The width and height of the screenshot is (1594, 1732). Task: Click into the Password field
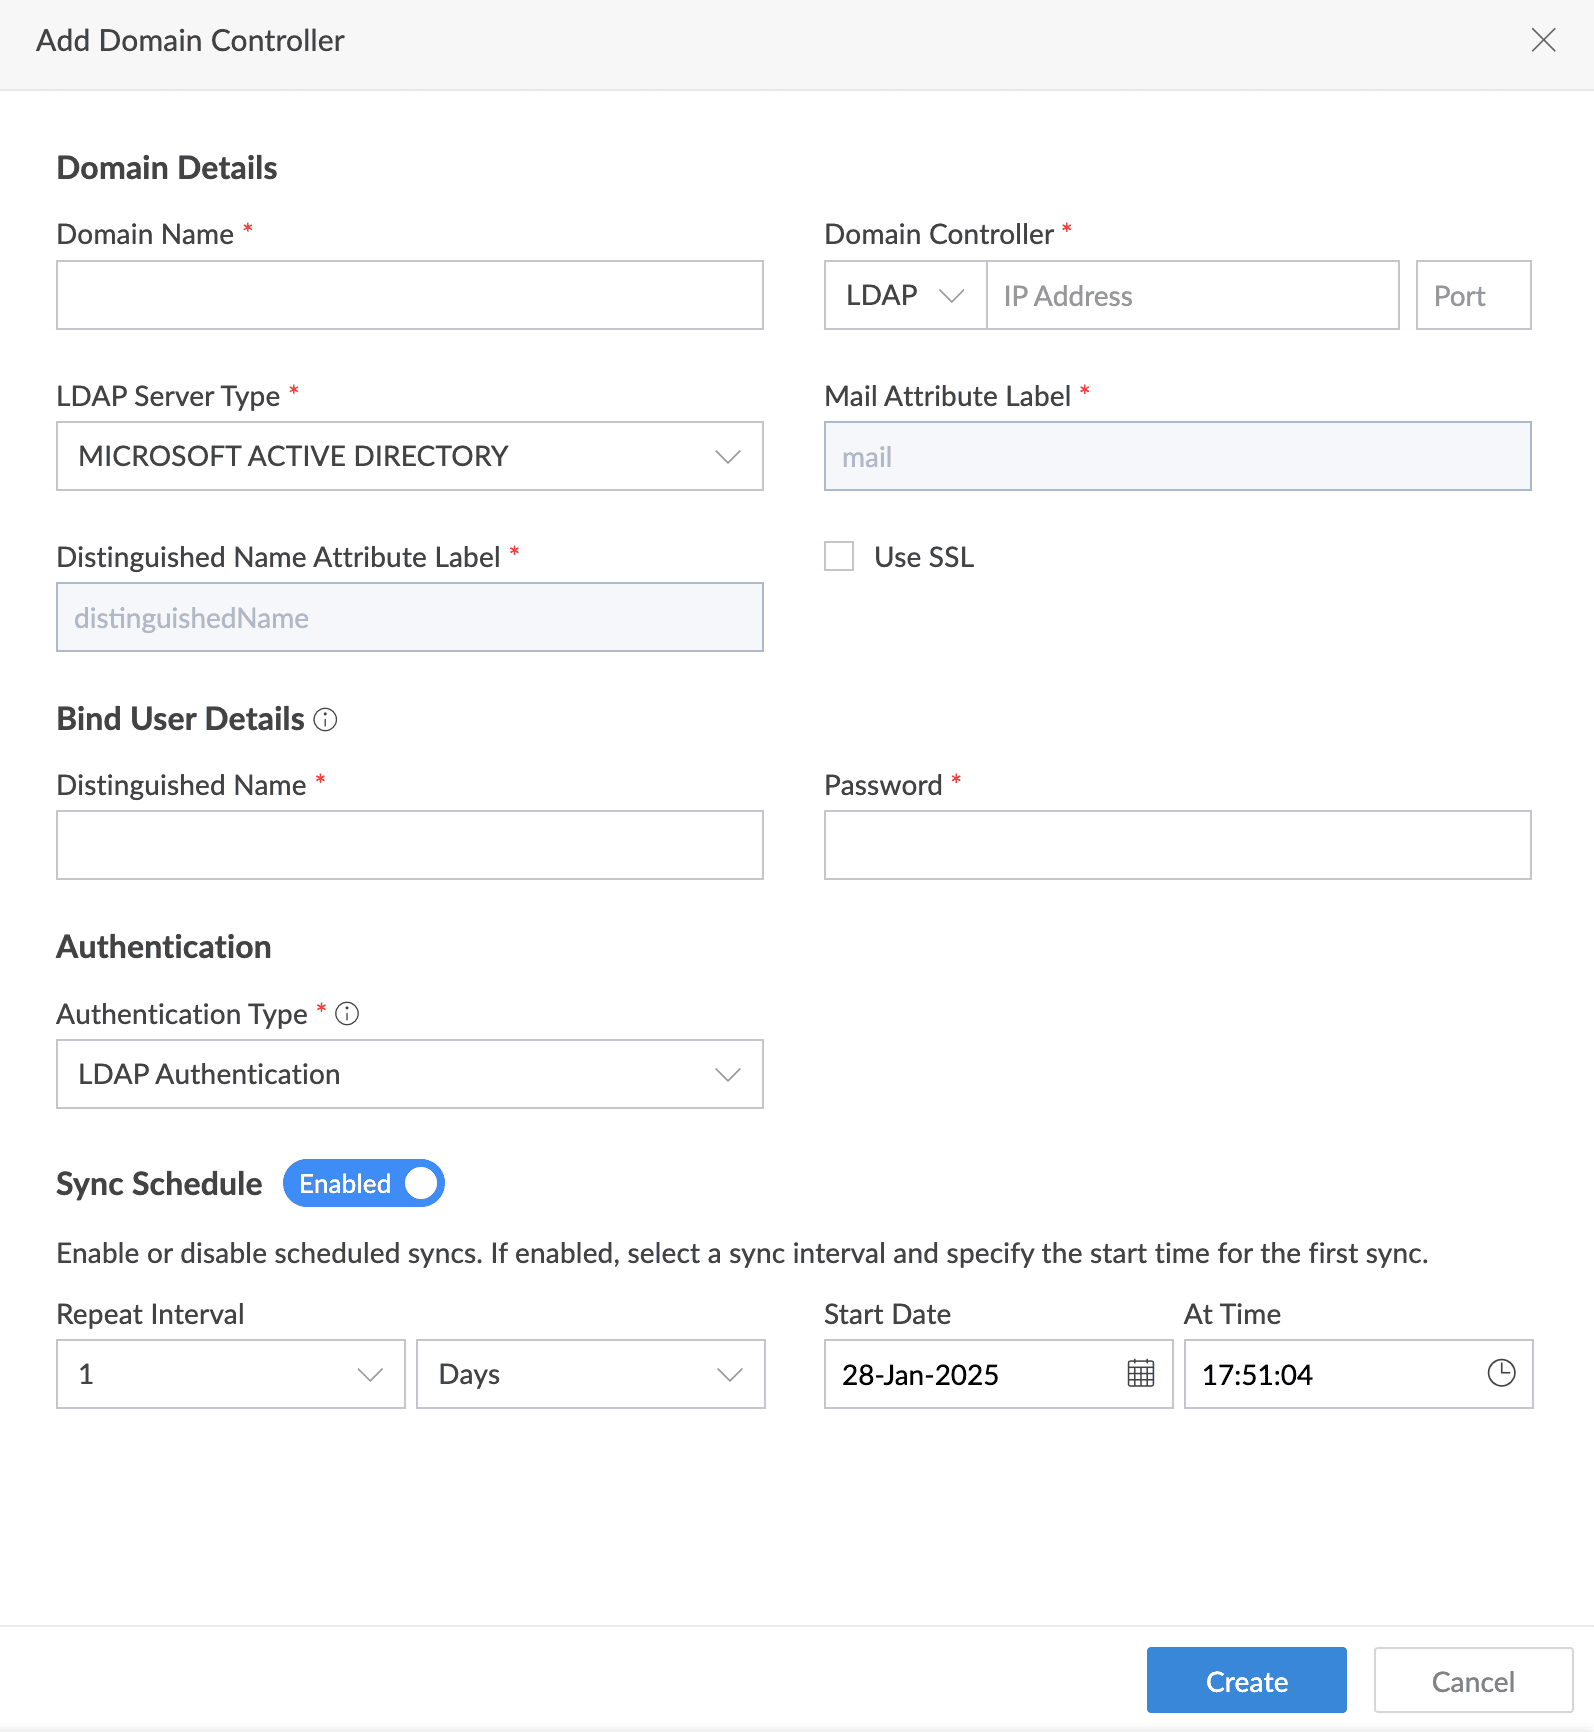pyautogui.click(x=1177, y=845)
